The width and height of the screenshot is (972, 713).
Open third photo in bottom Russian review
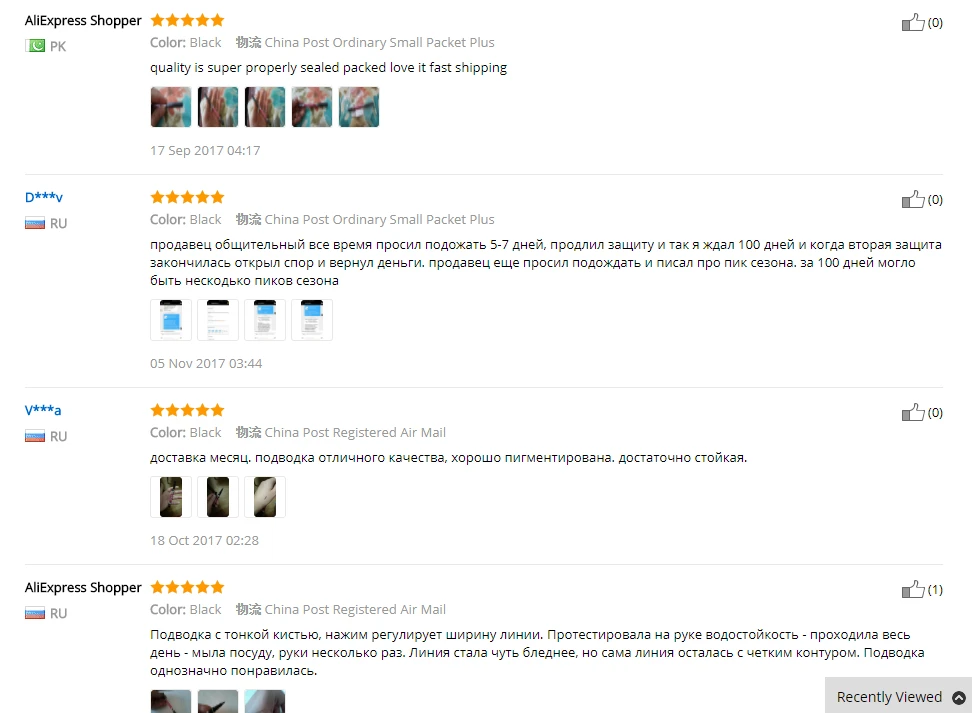265,702
